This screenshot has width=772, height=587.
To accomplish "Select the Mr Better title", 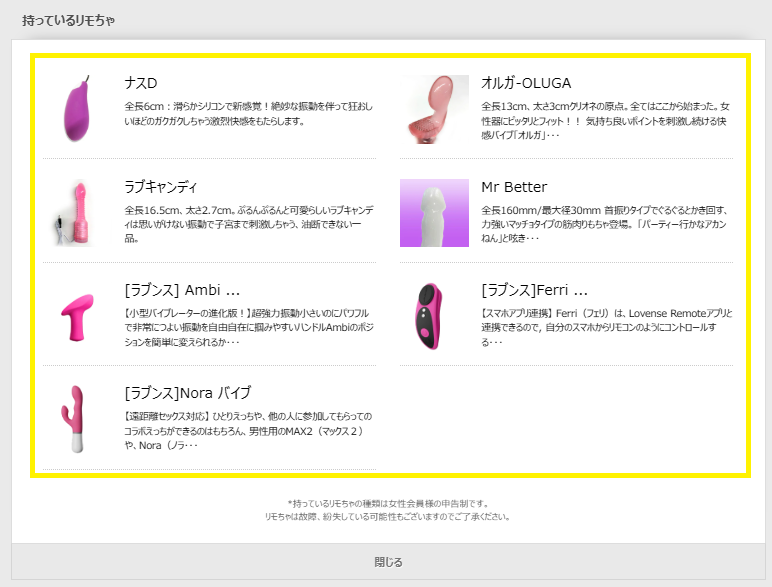I will 514,187.
